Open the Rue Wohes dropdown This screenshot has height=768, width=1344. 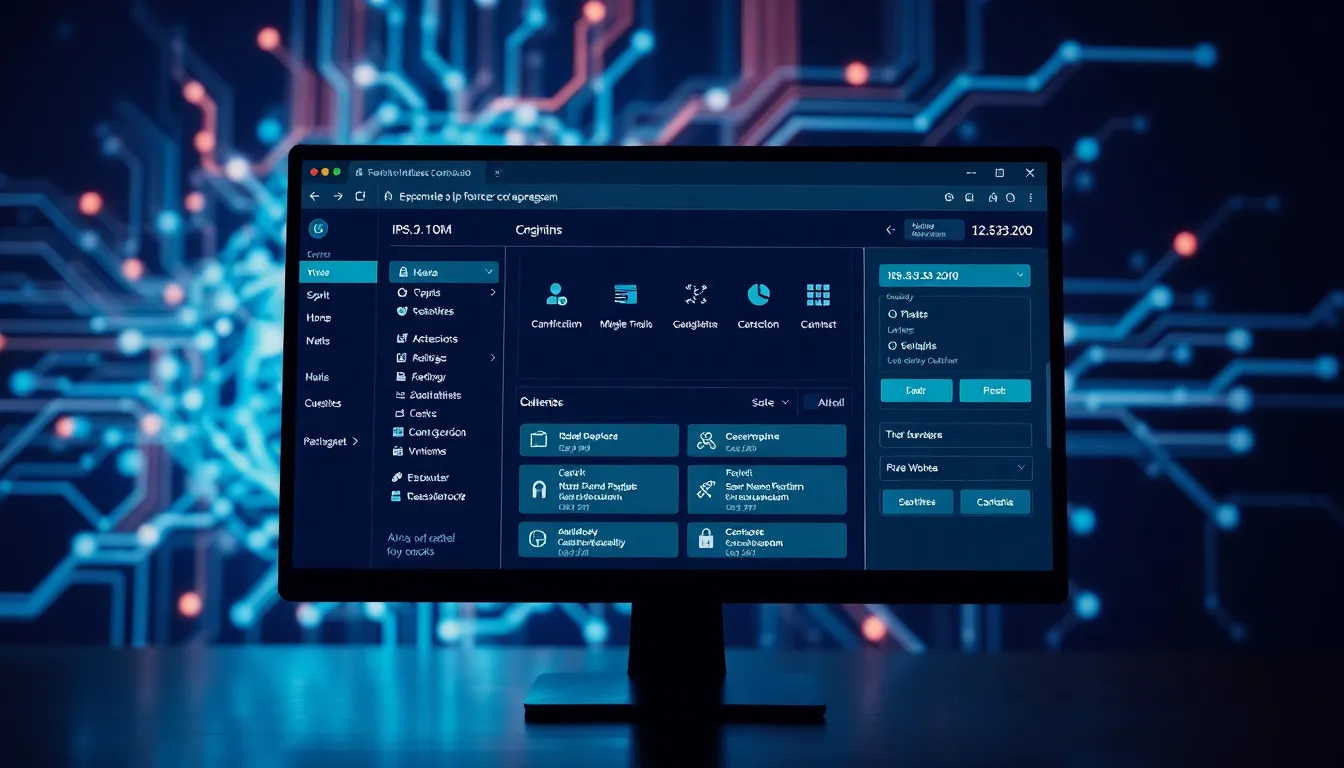tap(956, 468)
